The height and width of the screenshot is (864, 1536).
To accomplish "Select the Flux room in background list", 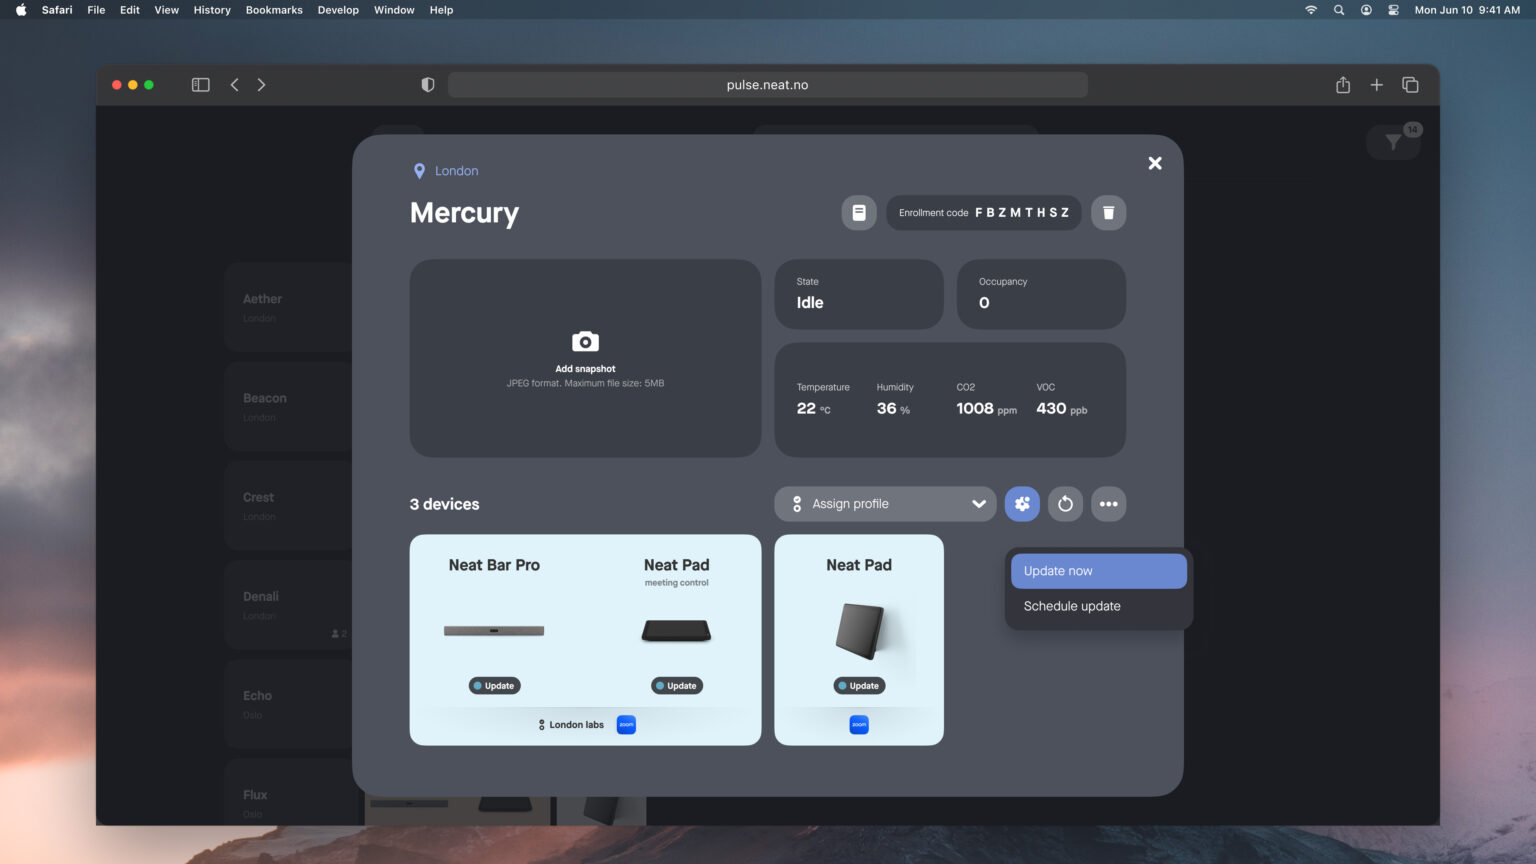I will tap(288, 792).
